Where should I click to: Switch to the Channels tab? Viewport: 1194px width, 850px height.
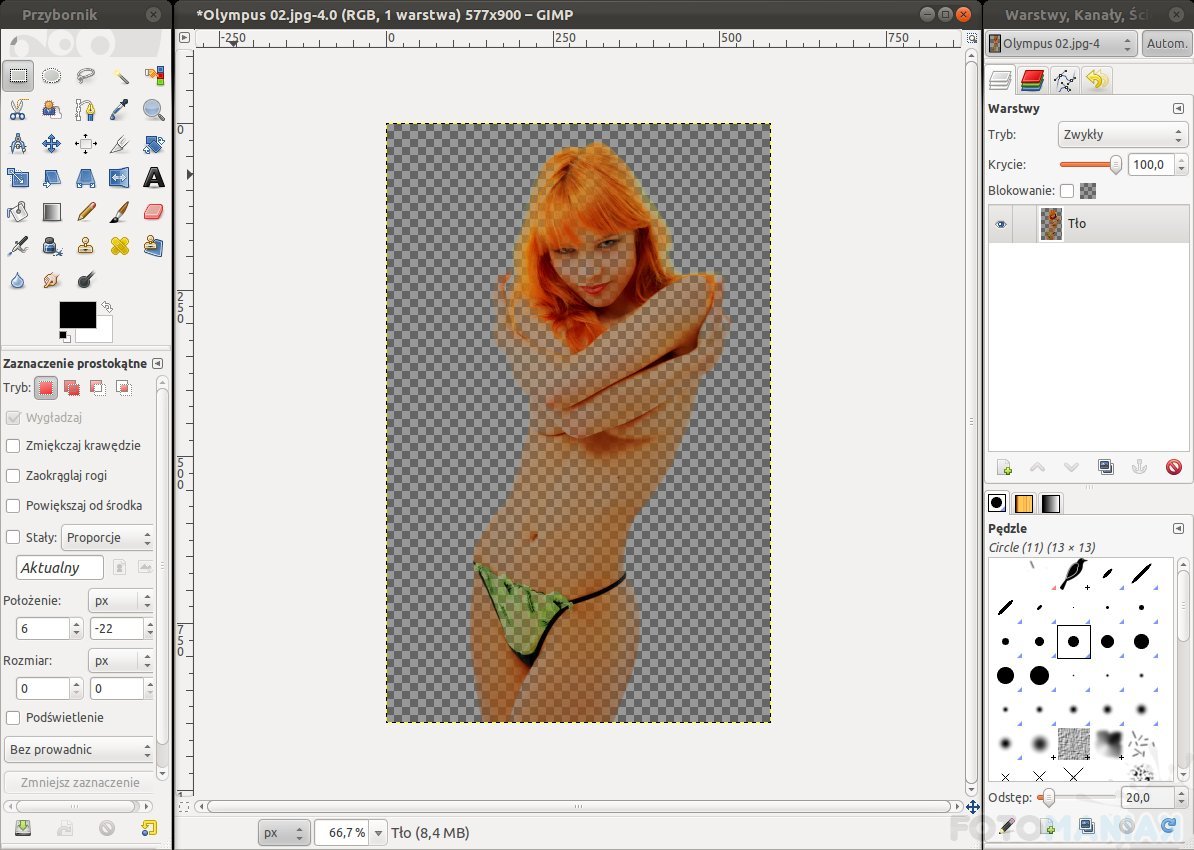coord(1032,80)
